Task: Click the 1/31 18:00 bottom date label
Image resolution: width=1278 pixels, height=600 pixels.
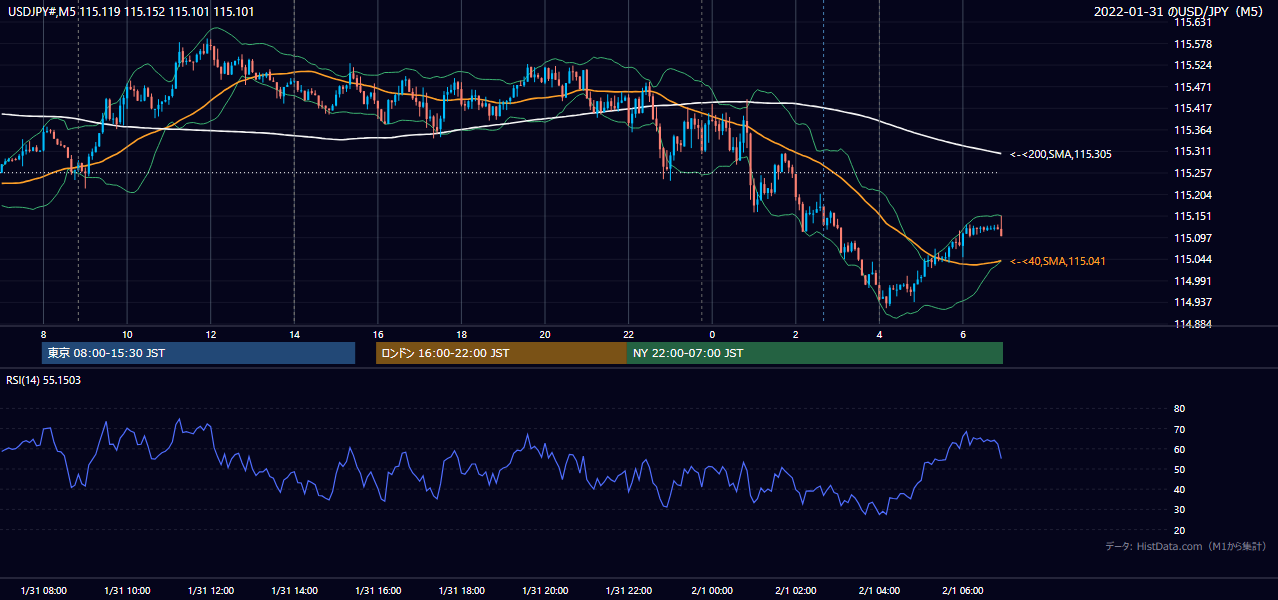Action: 461,591
